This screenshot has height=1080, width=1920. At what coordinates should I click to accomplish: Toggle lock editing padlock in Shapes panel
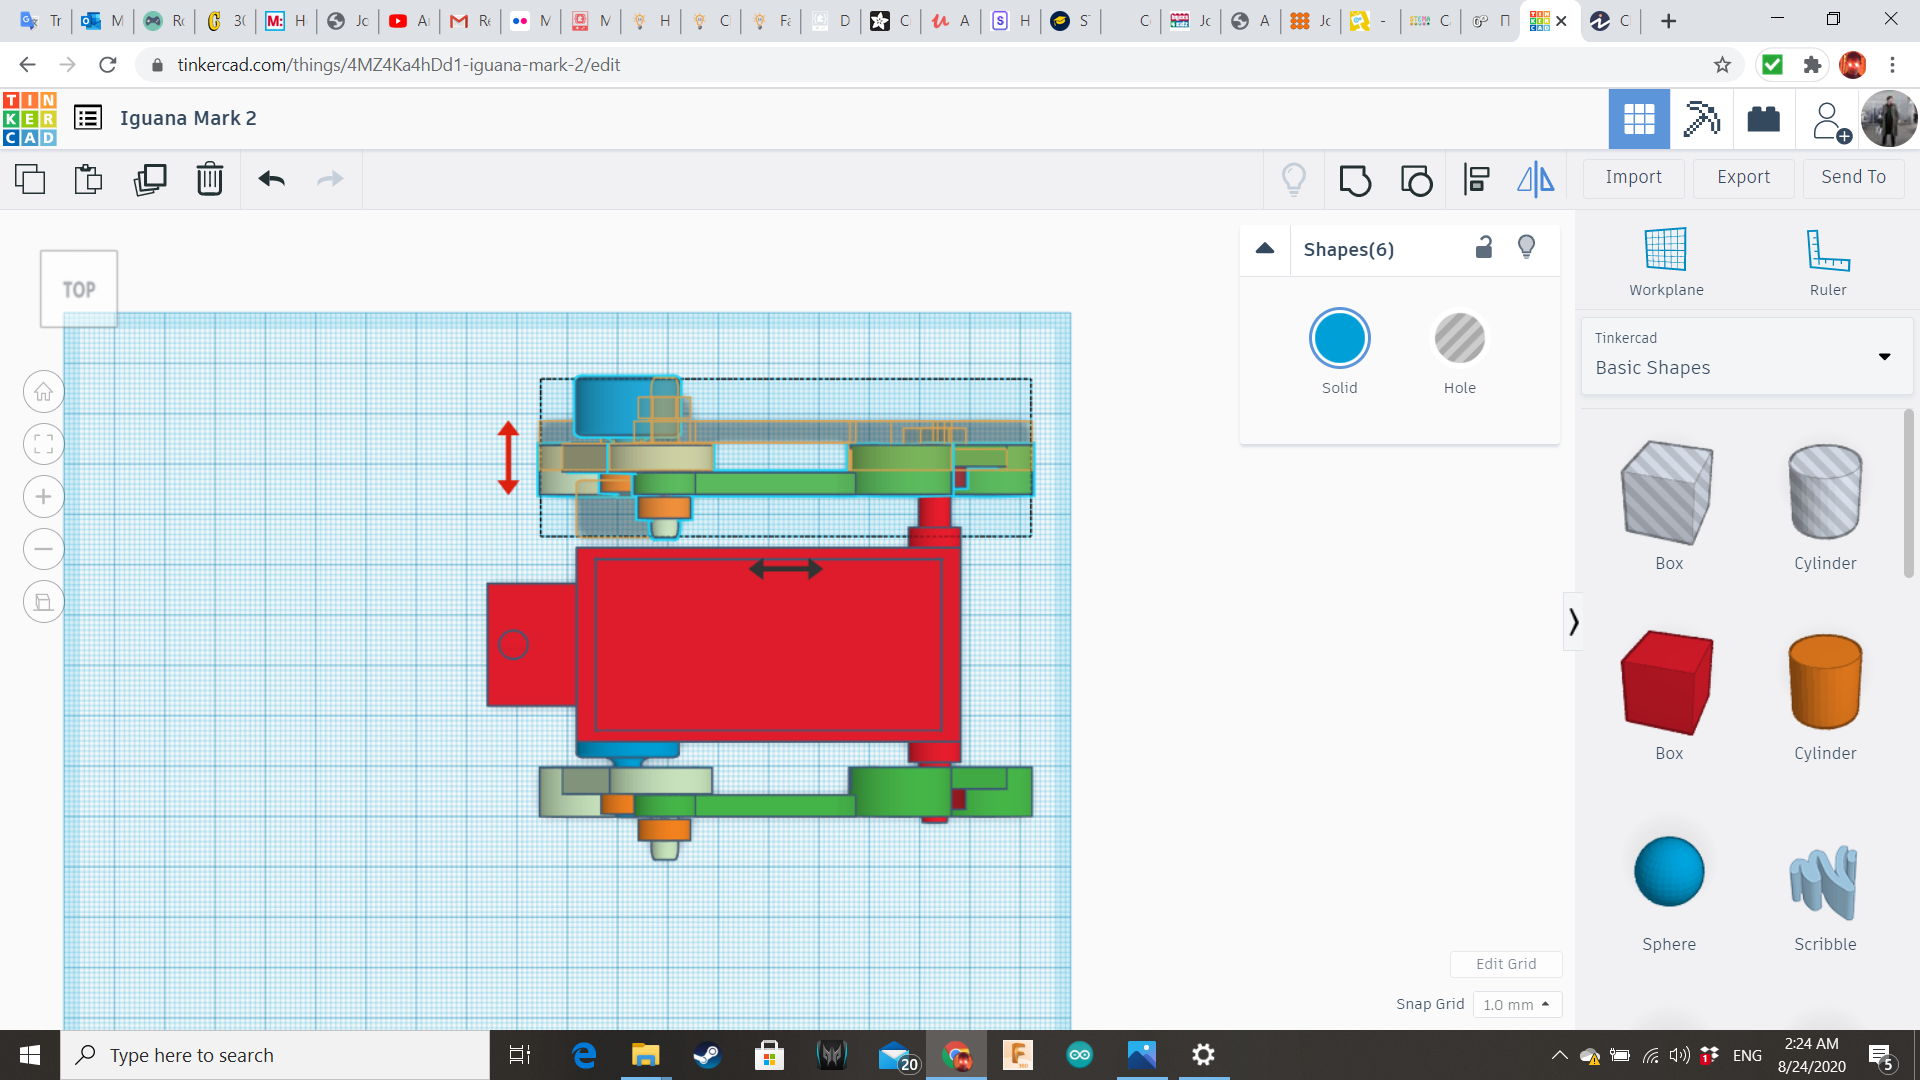pos(1484,248)
